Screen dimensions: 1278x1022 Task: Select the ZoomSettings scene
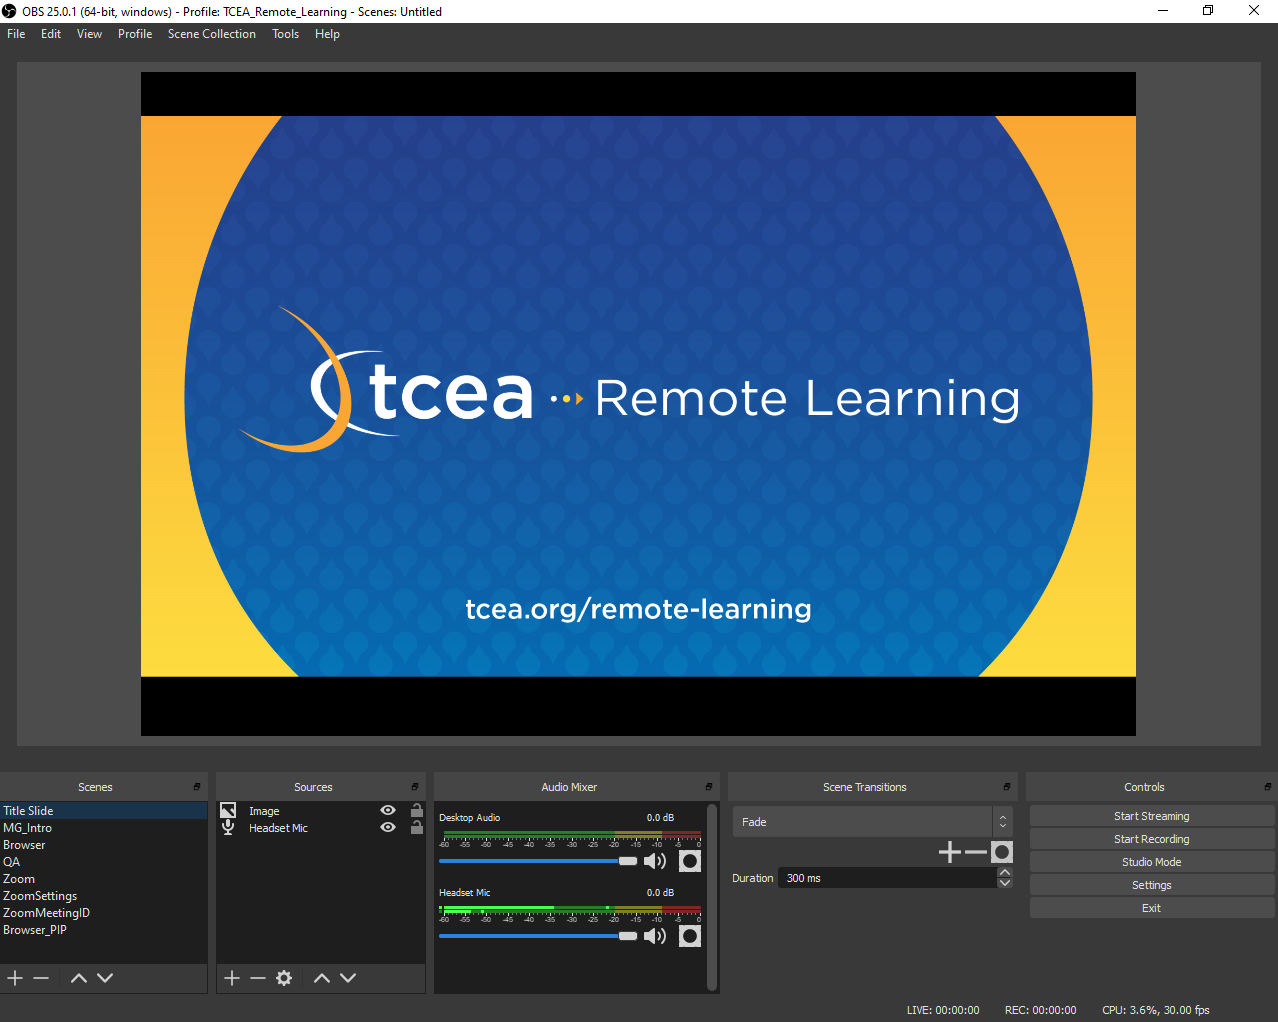(x=104, y=896)
